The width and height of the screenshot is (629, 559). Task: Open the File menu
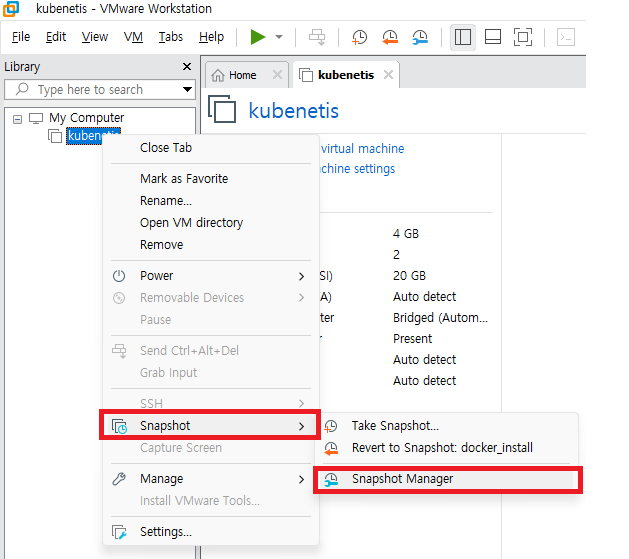point(21,37)
